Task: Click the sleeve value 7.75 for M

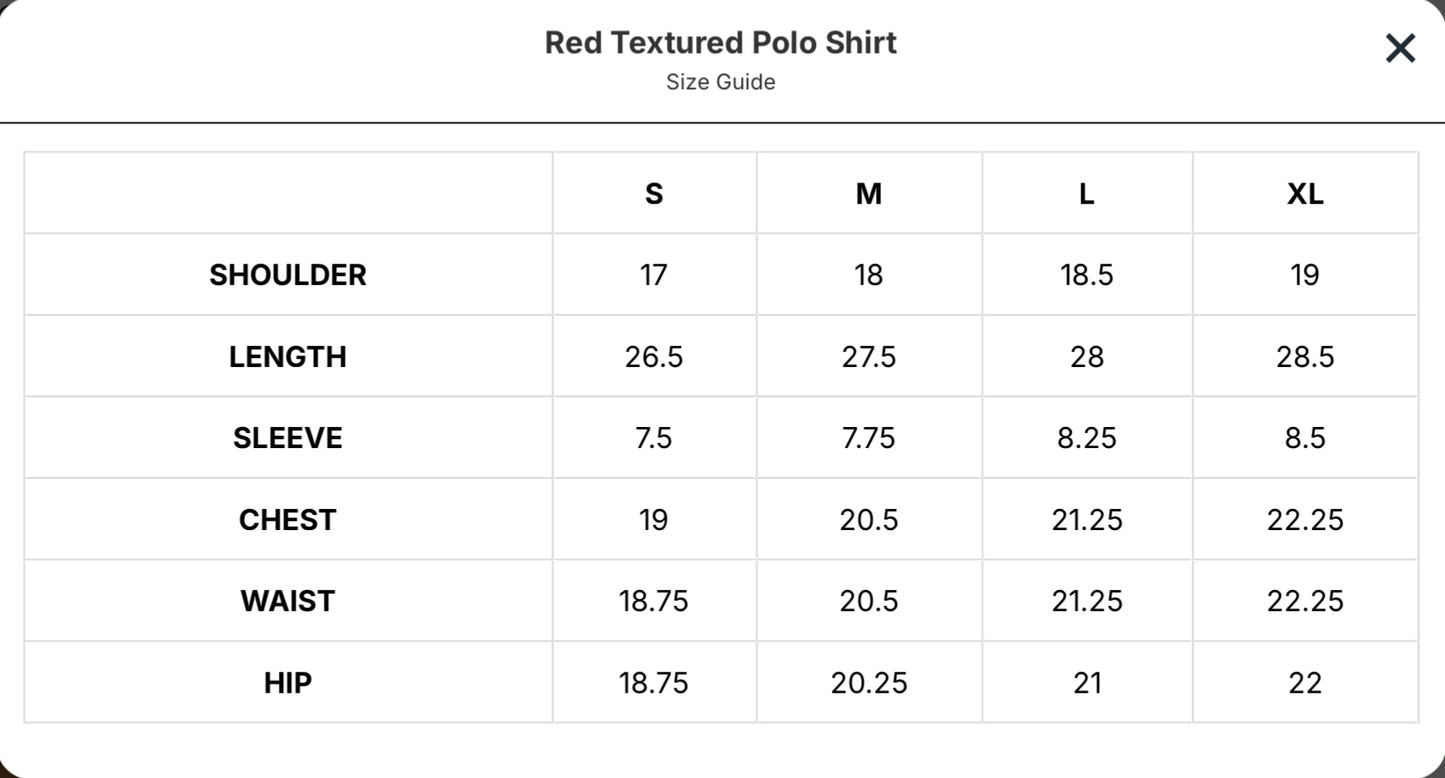Action: coord(869,438)
